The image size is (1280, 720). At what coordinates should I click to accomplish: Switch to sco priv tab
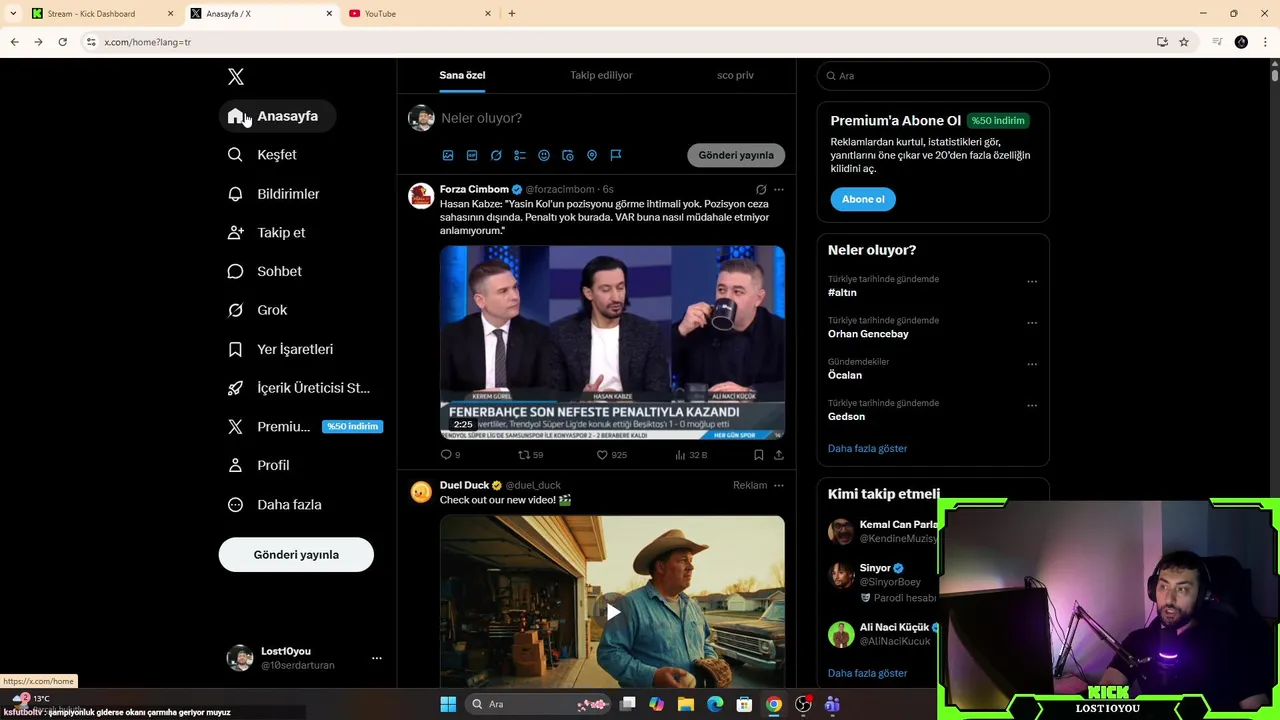(735, 76)
